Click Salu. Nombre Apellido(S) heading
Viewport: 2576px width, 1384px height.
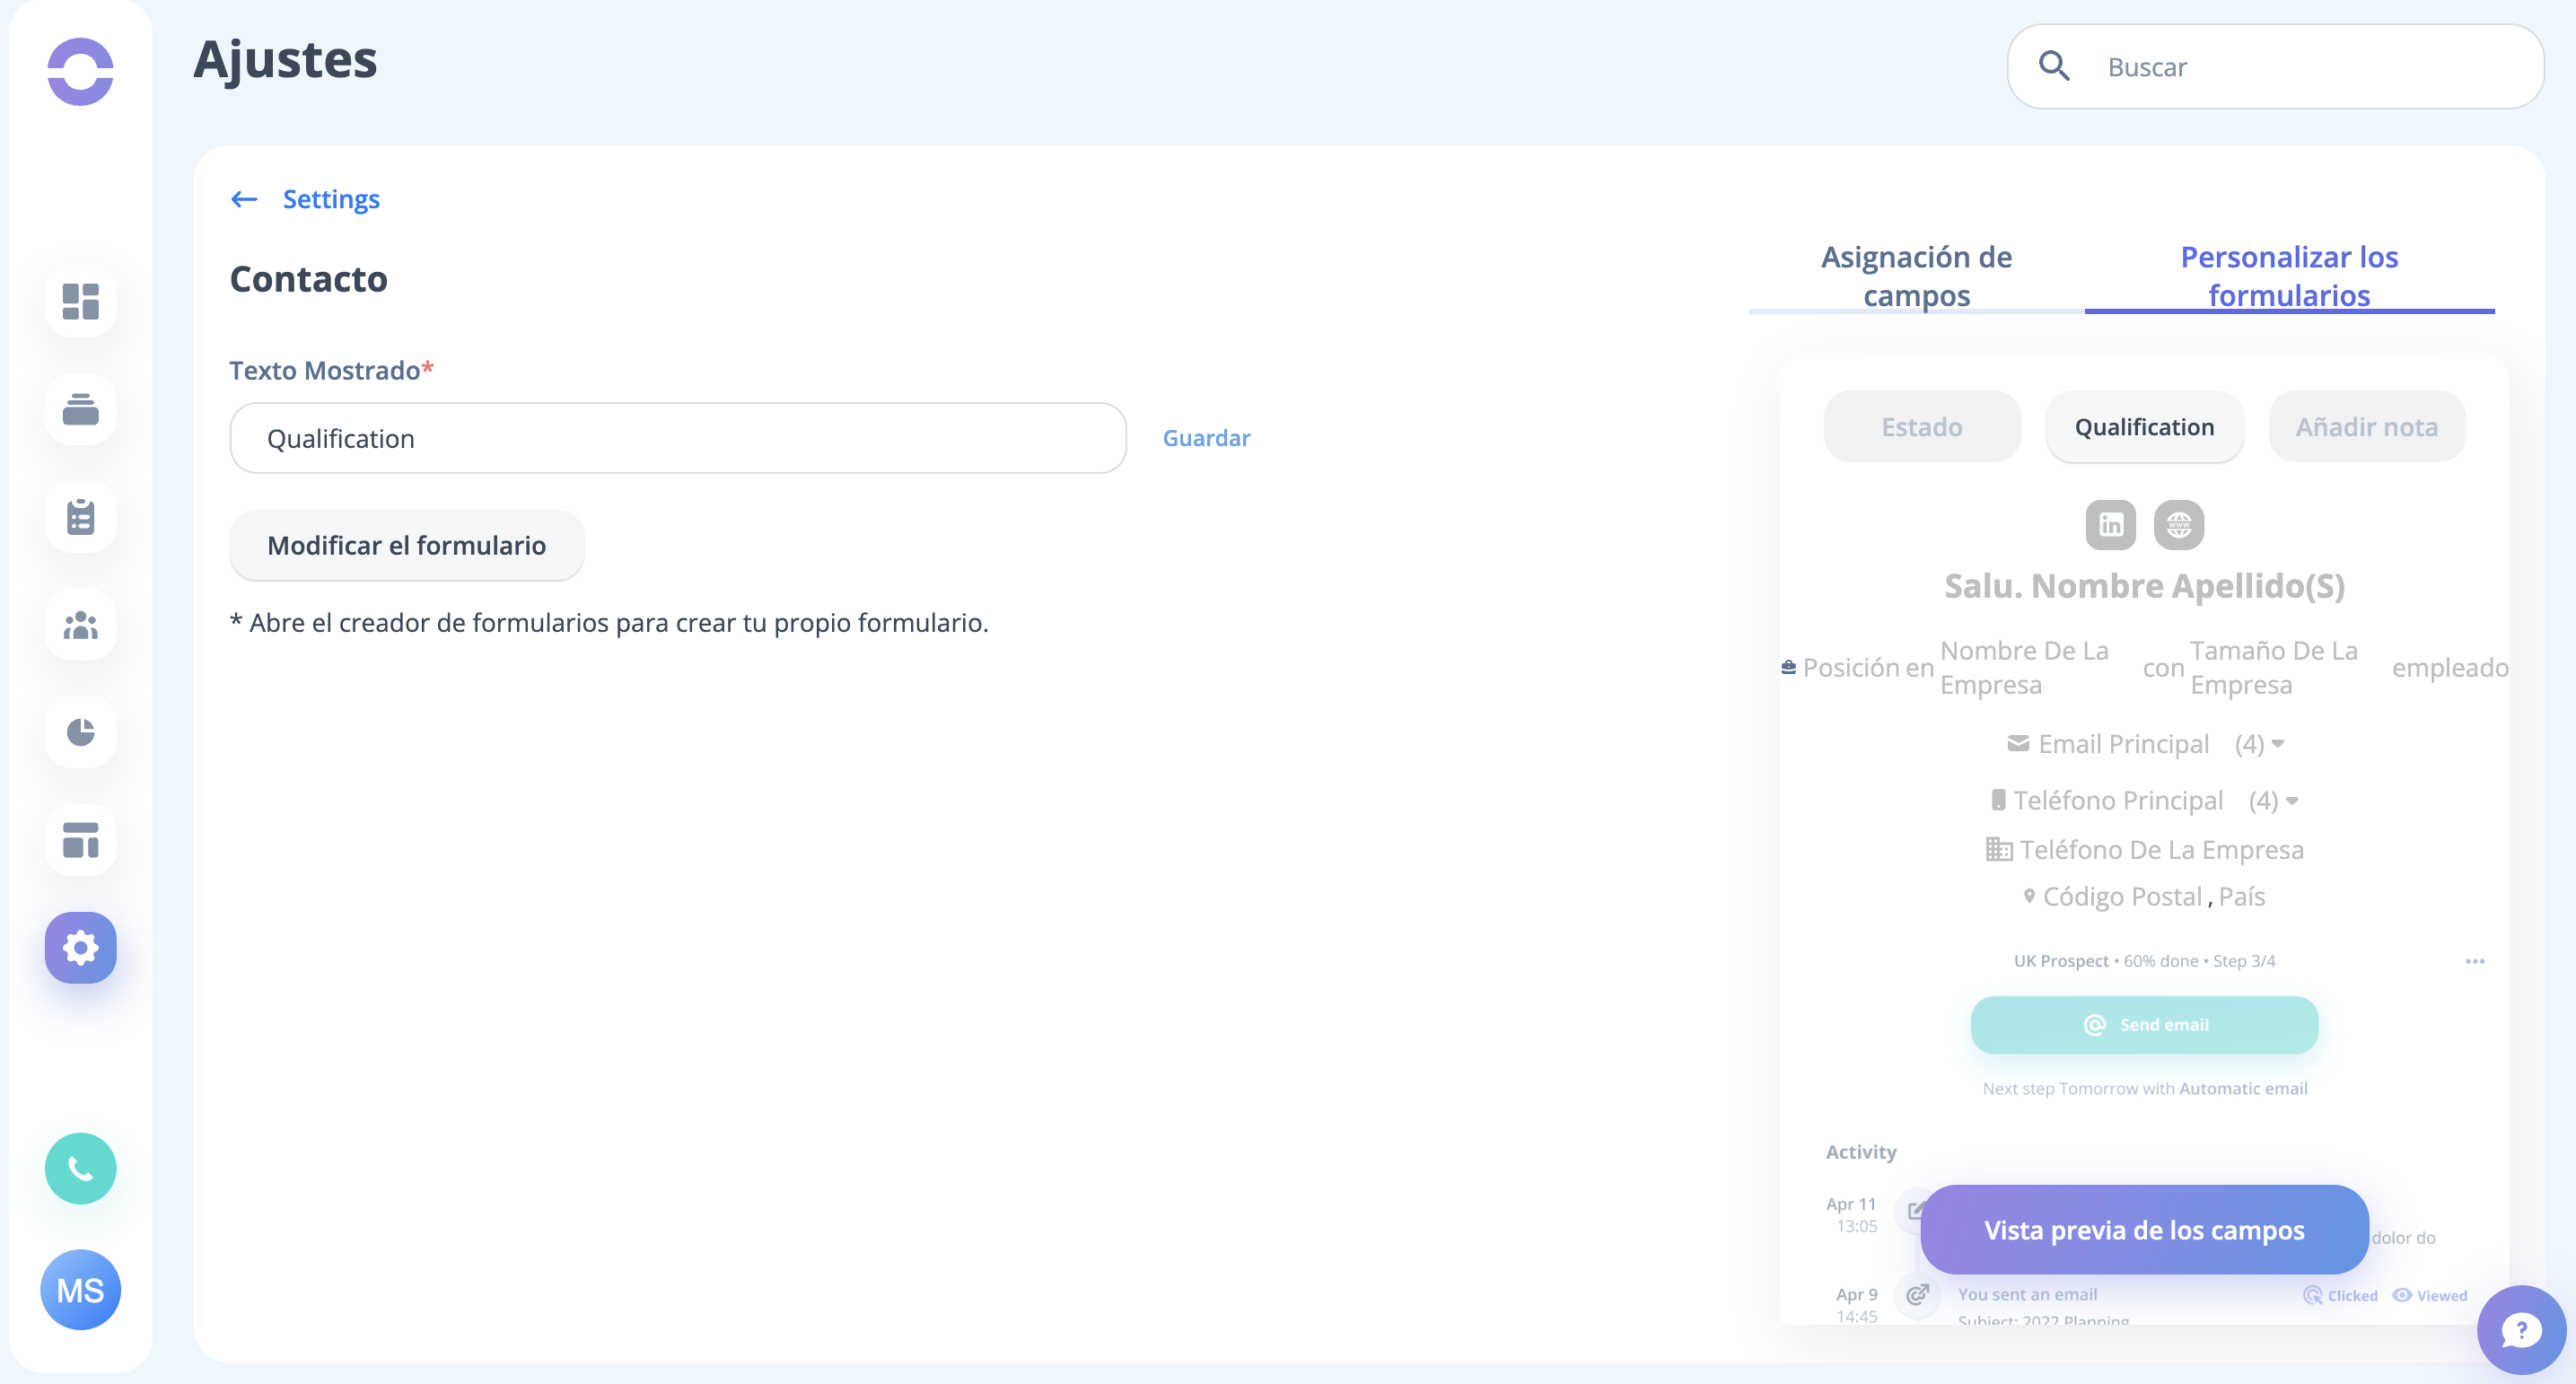pos(2144,585)
